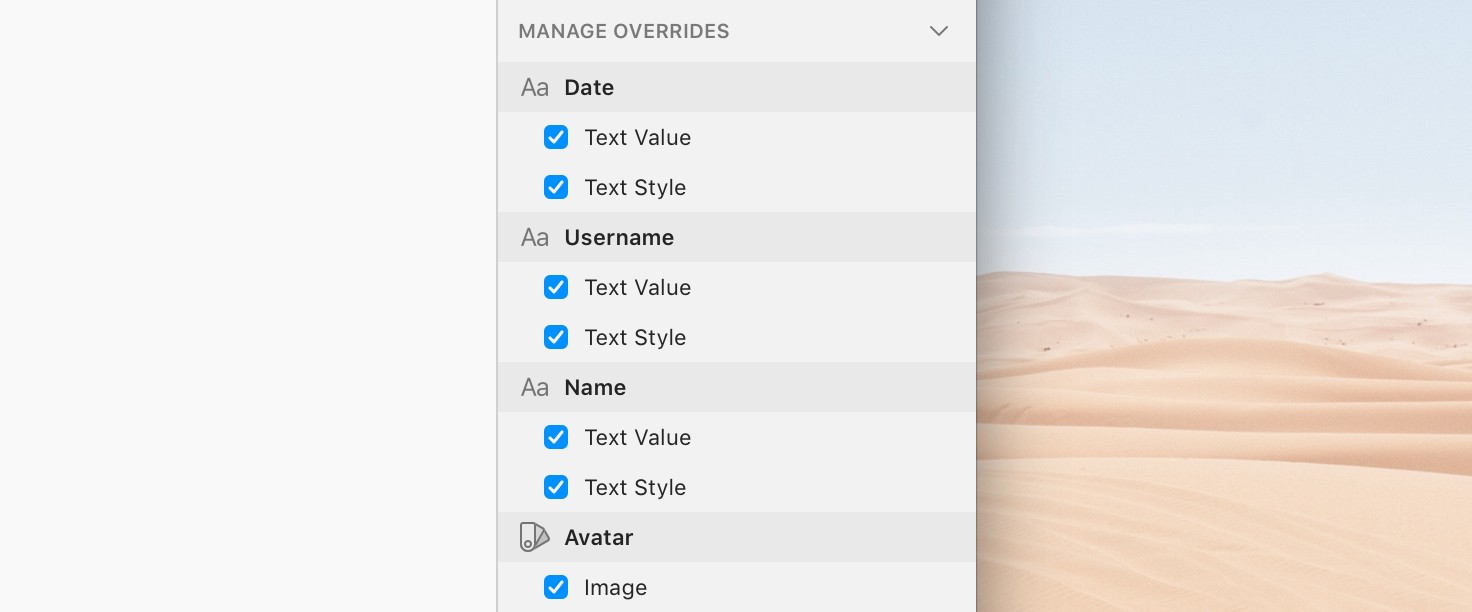The width and height of the screenshot is (1472, 612).
Task: Uncheck Name Text Value override
Action: [x=556, y=437]
